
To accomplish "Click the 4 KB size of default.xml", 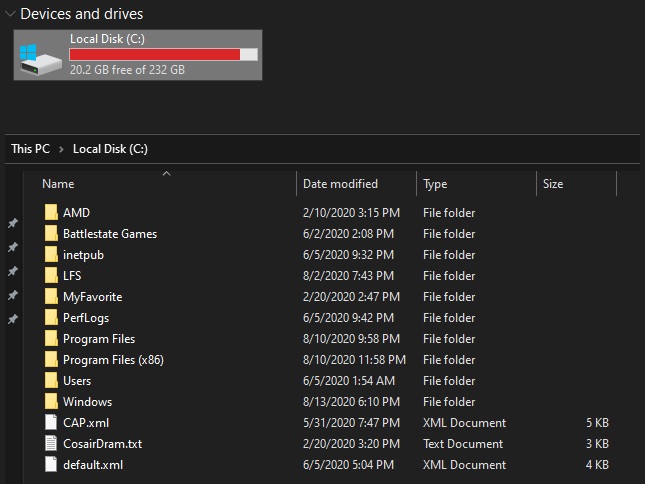I will (x=597, y=465).
